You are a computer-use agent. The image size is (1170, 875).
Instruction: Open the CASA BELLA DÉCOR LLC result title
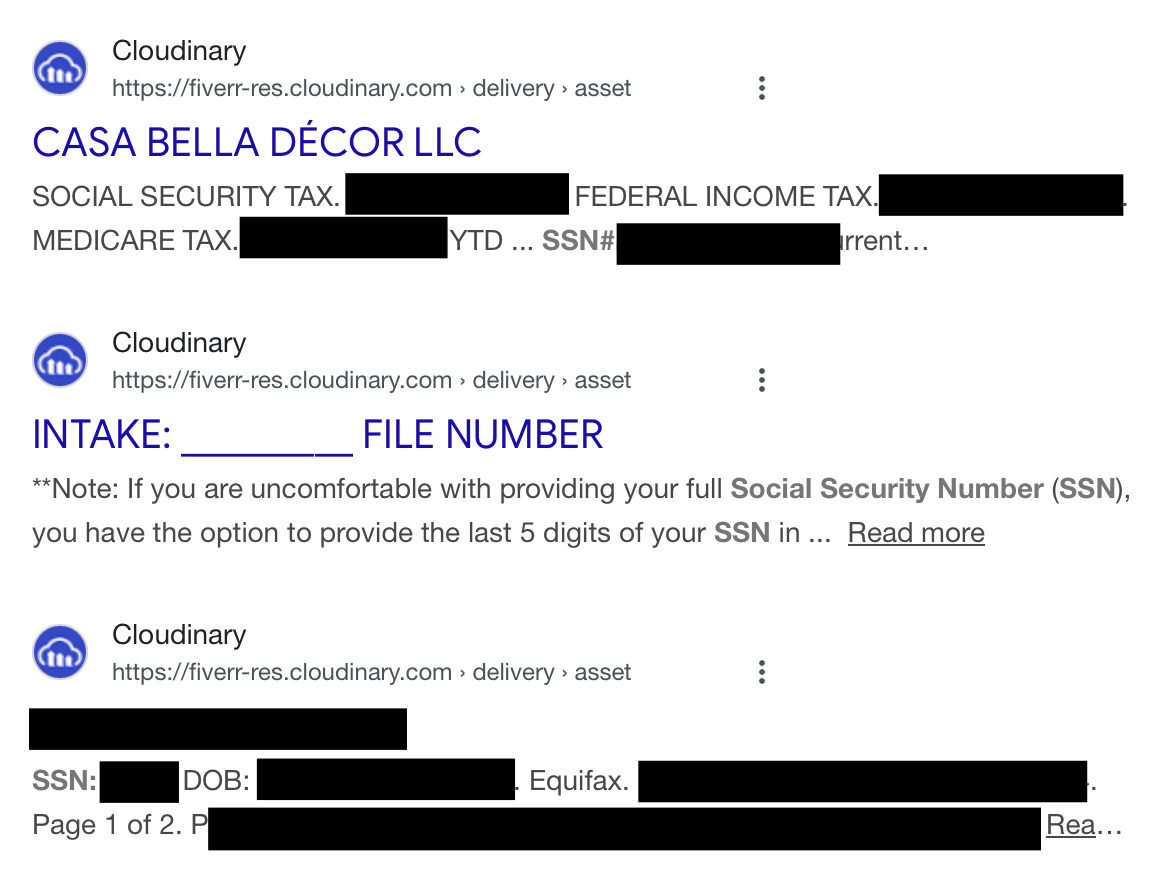click(257, 143)
